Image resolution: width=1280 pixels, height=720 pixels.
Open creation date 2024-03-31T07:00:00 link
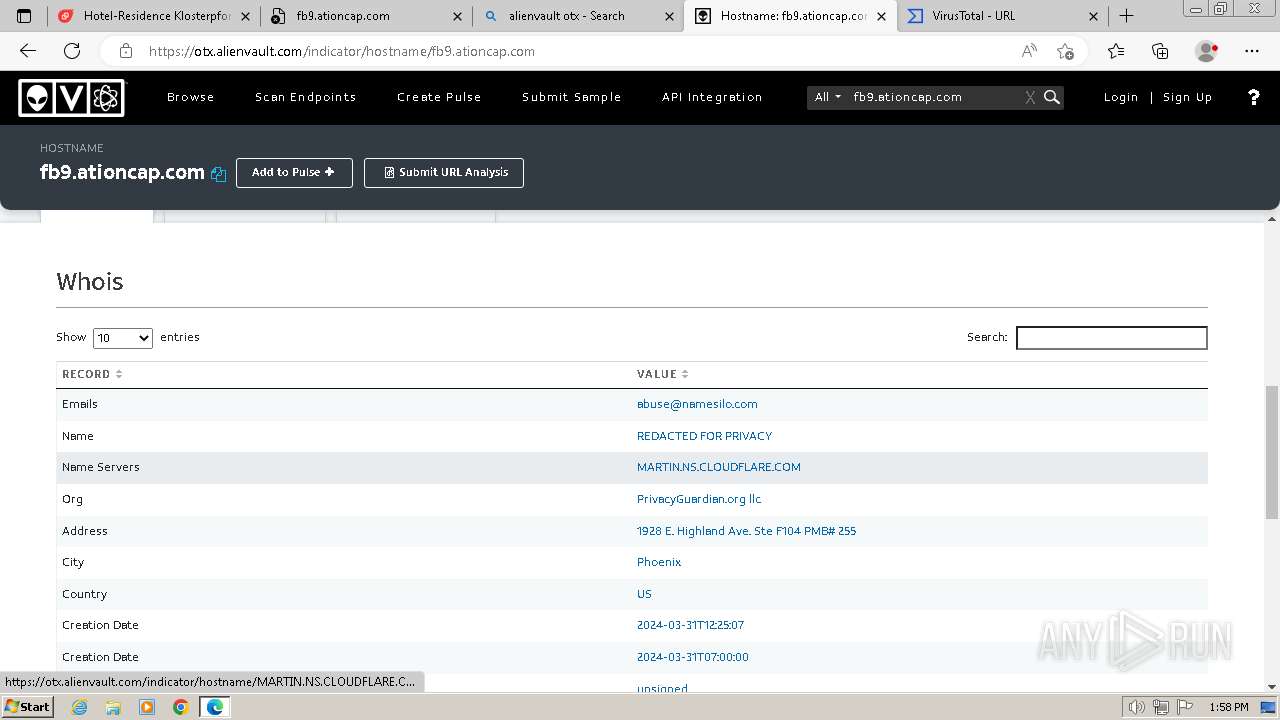point(692,657)
